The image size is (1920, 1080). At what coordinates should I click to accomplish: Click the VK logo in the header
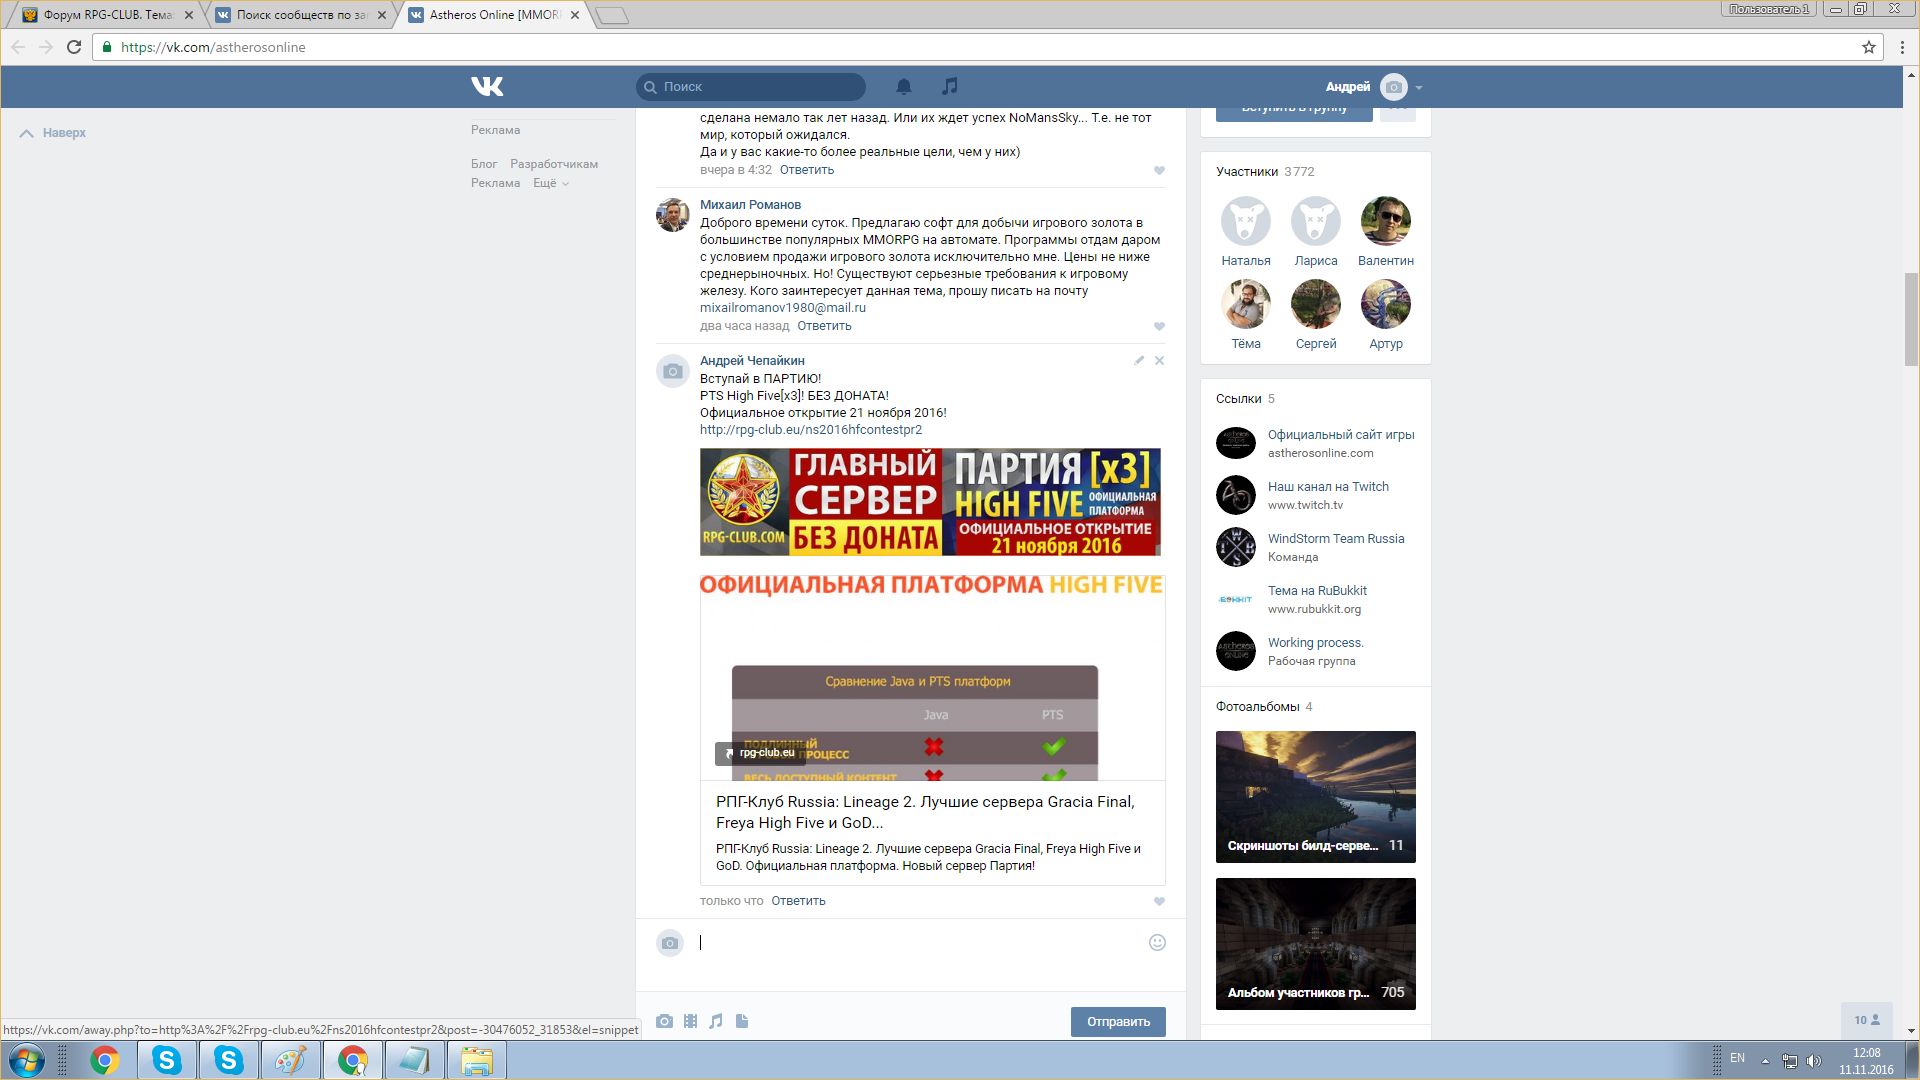[x=487, y=87]
